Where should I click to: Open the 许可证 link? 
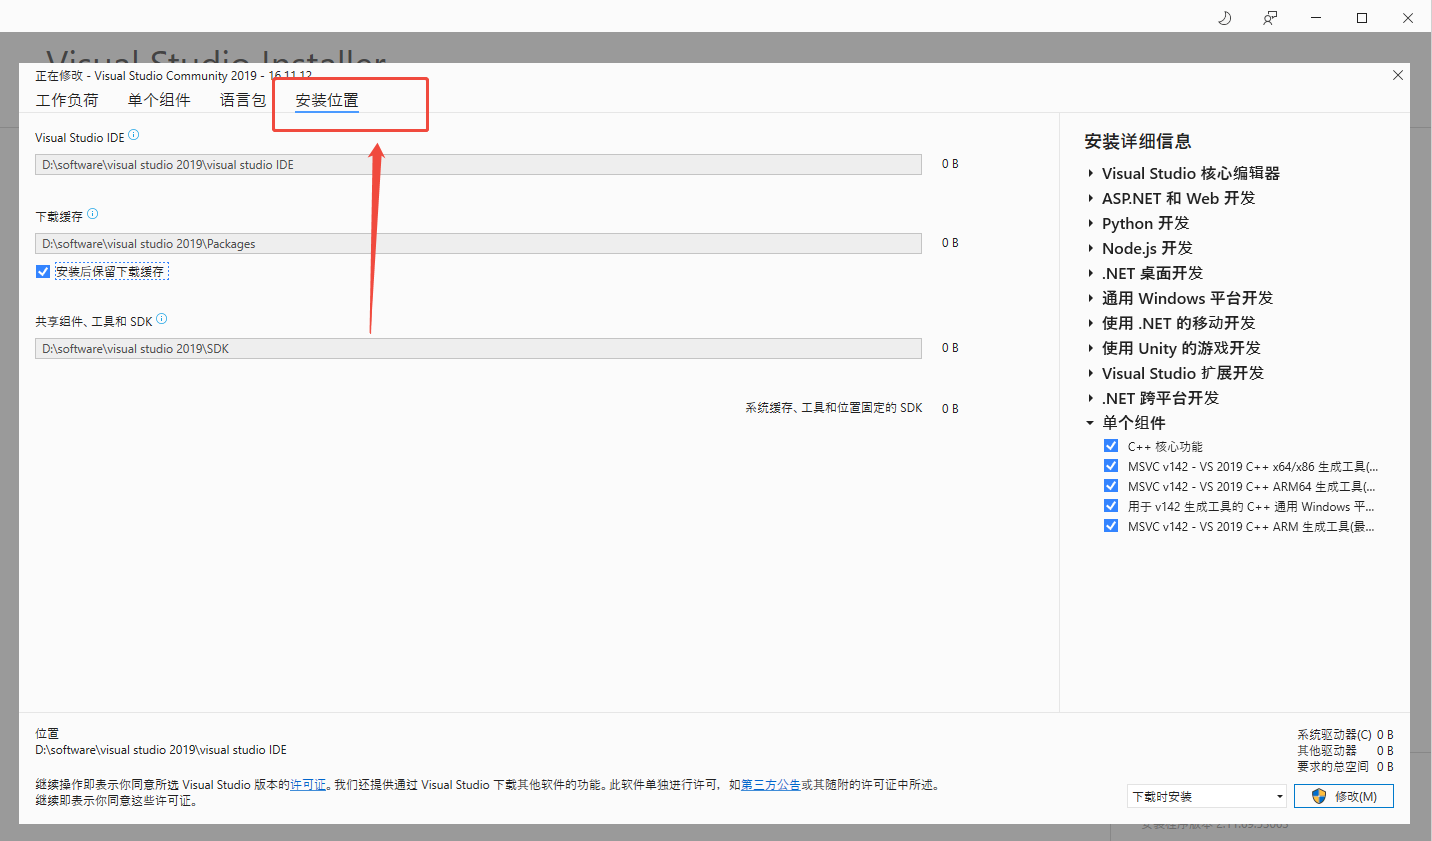click(308, 785)
